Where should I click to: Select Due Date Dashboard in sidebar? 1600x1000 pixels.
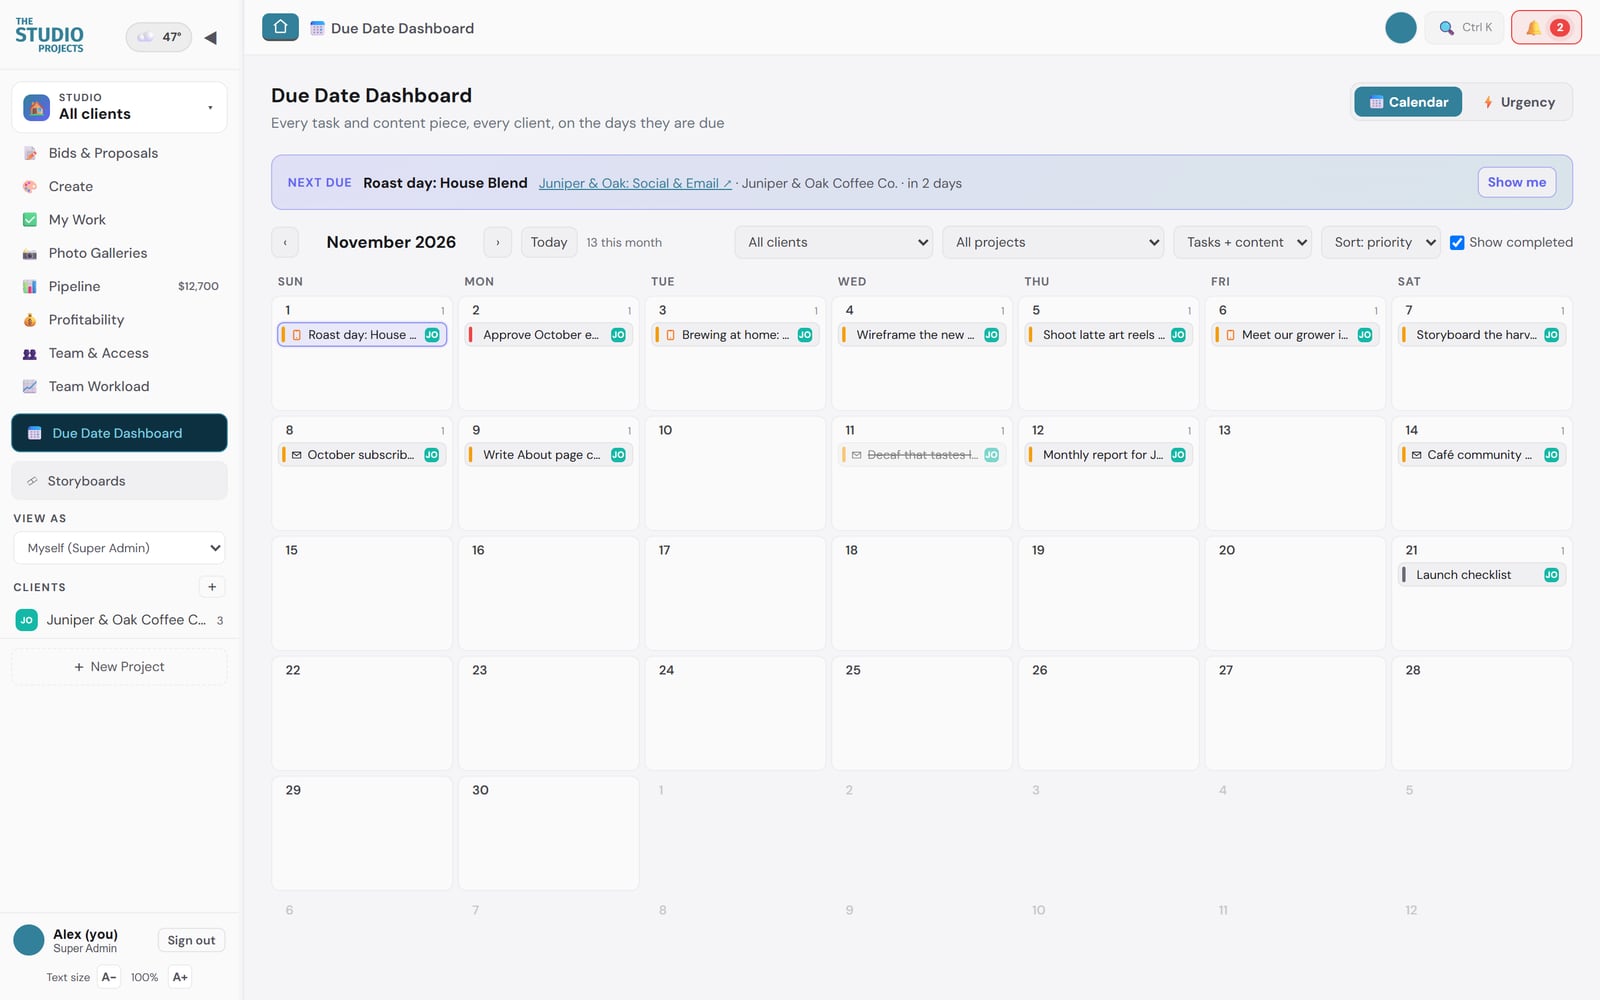(120, 433)
